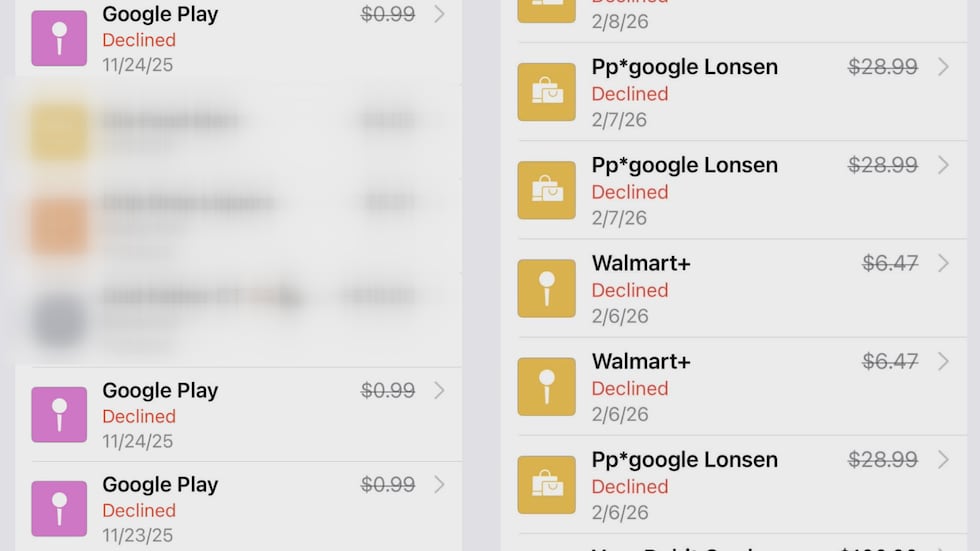Tap shopping bag icon of 2/8/26 transaction

click(546, 8)
